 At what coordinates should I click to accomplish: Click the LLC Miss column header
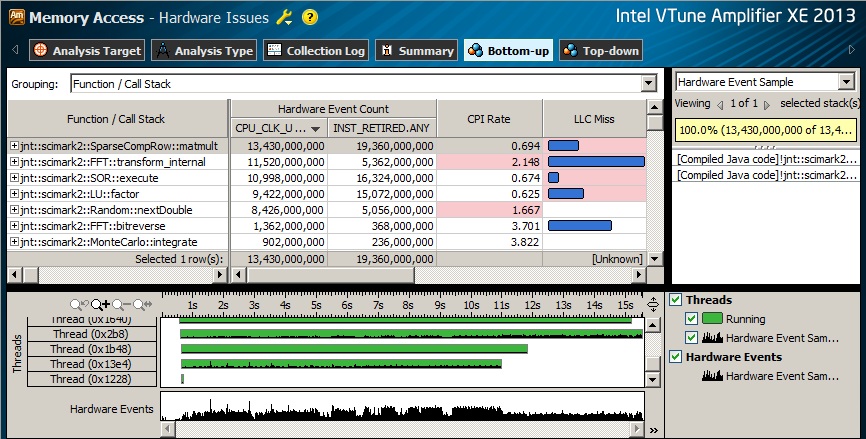tap(594, 119)
